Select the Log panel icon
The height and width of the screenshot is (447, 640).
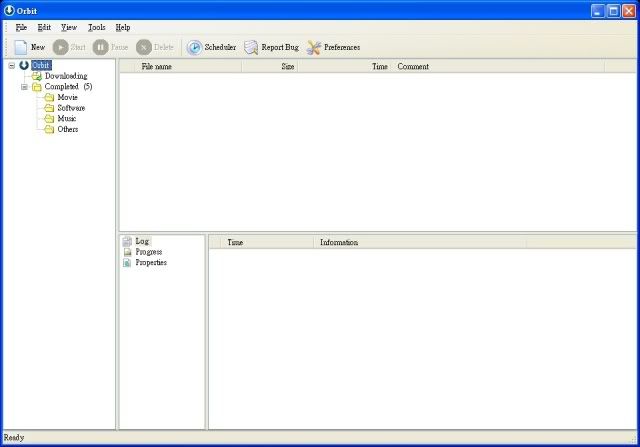pos(127,241)
